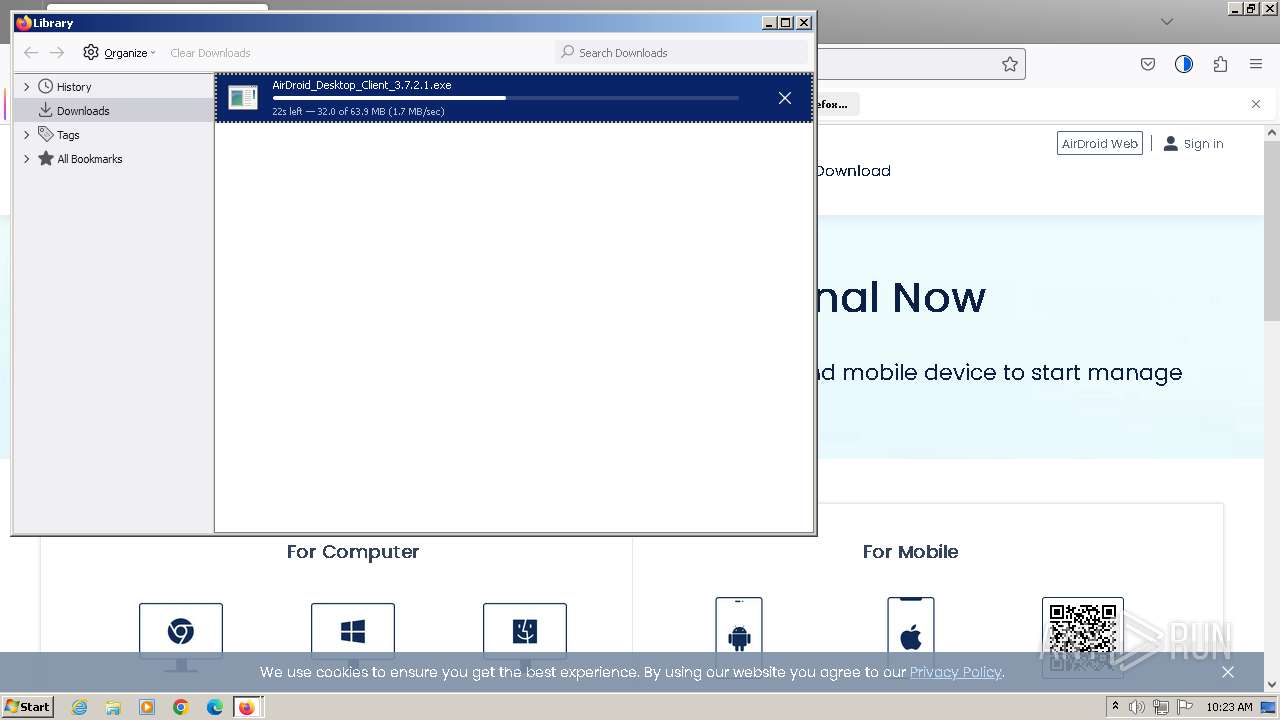Show hidden system tray icons

(x=1116, y=707)
